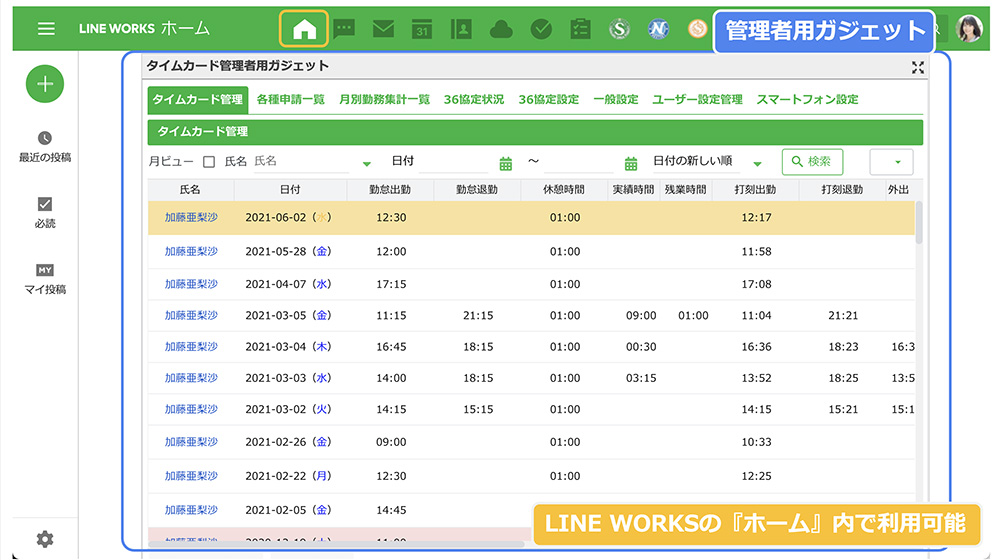Image resolution: width=1000 pixels, height=560 pixels.
Task: Open 加藤亜梨沙 link in 2021-03-03 row
Action: [191, 378]
